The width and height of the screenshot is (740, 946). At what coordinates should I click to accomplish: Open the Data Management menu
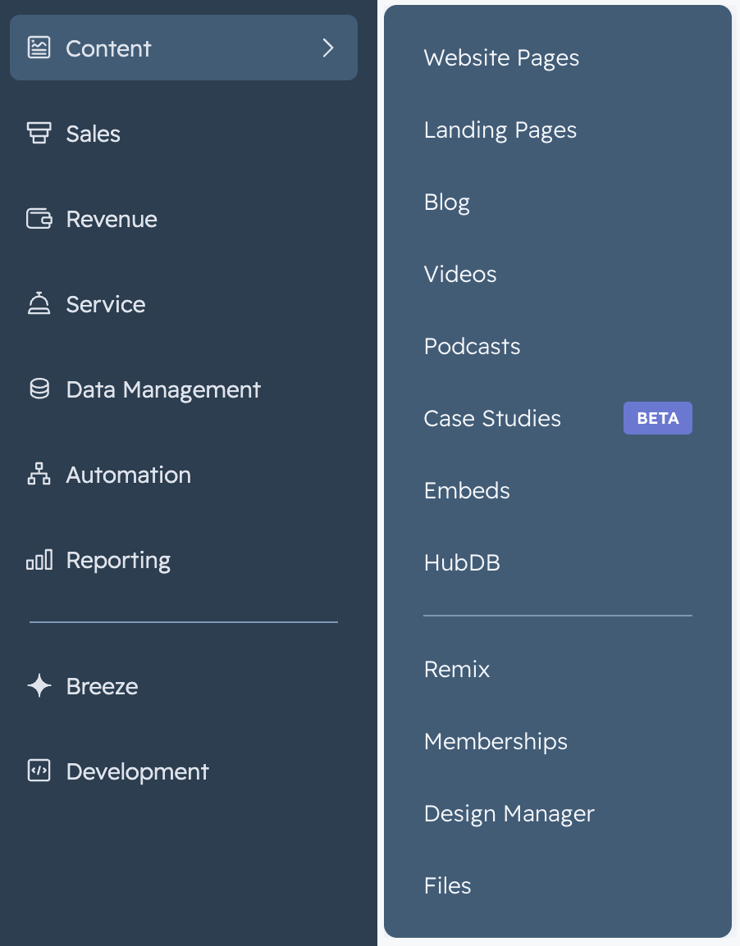[x=163, y=390]
